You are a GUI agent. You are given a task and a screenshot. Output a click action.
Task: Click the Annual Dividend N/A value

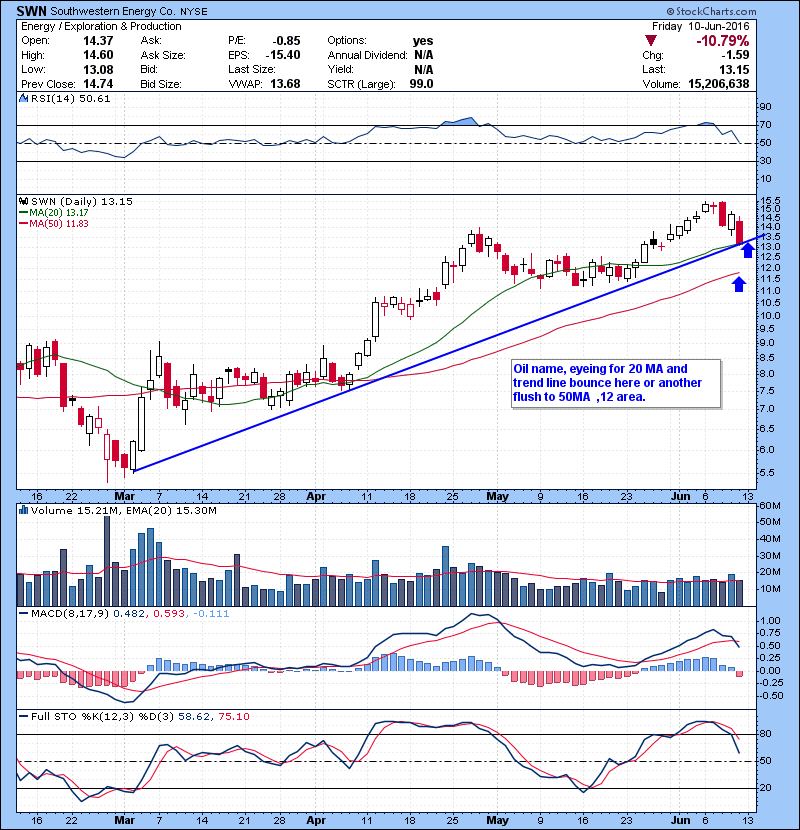tap(424, 55)
